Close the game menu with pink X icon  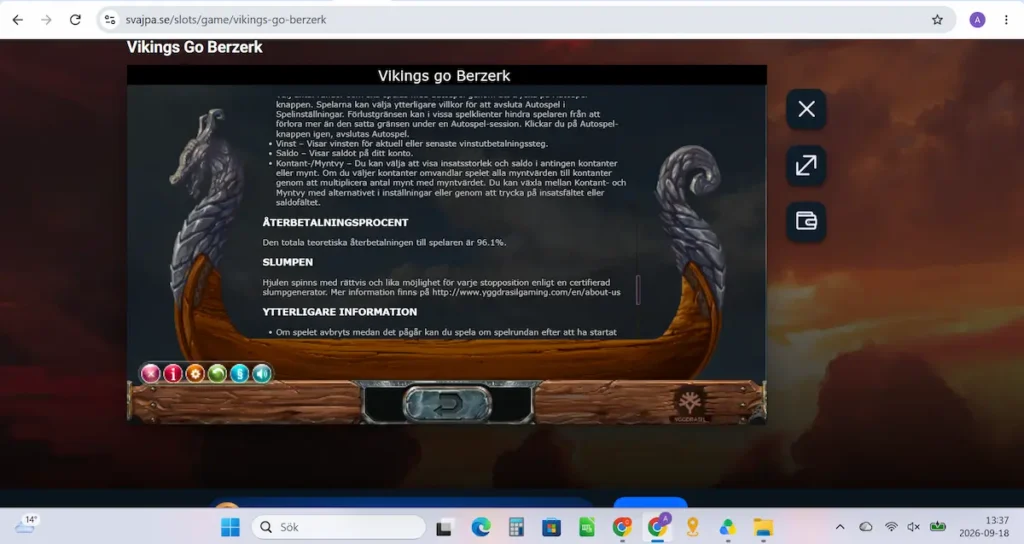tap(151, 374)
